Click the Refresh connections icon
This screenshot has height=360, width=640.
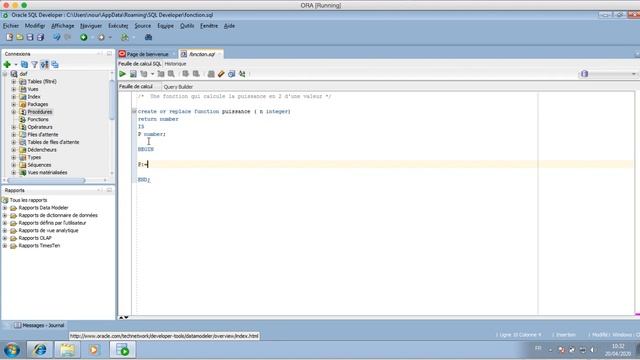pyautogui.click(x=24, y=64)
